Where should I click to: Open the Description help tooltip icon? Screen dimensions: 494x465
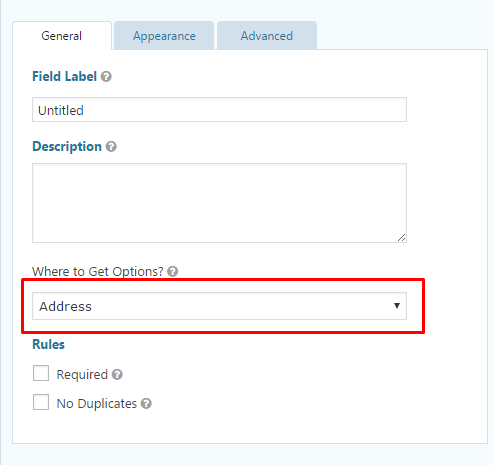(111, 147)
